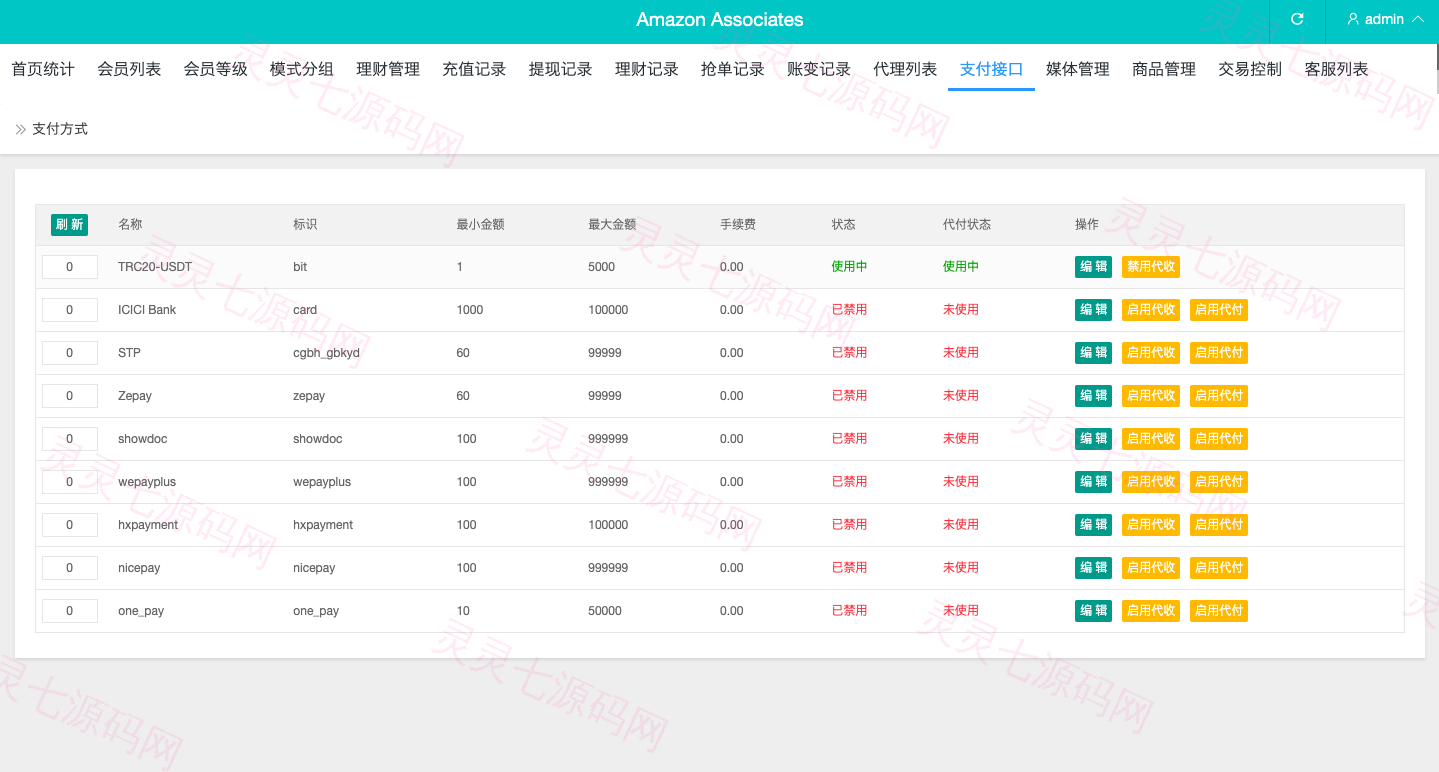Open the 客服列表 tab
The image size is (1439, 772).
click(x=1336, y=69)
